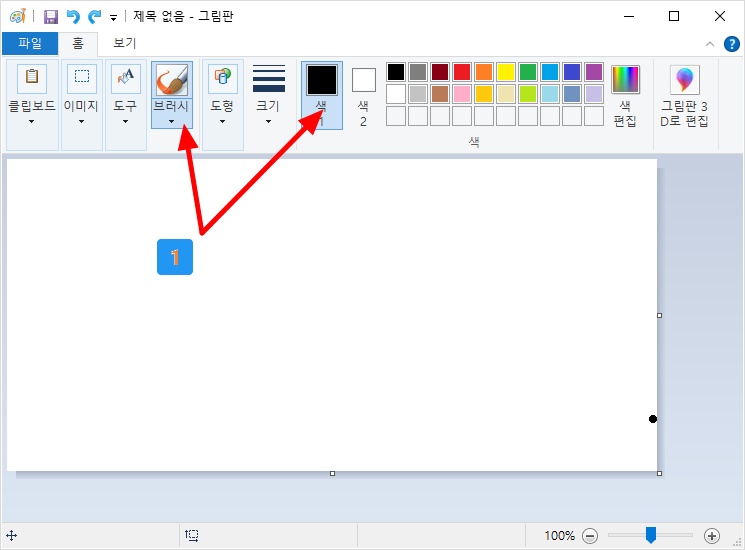This screenshot has height=550, width=745.
Task: Expand the 크기 dropdown arrow
Action: click(268, 122)
